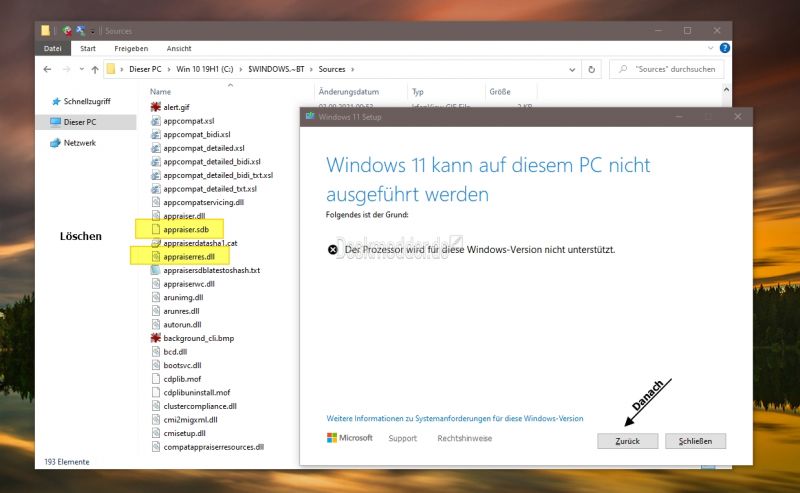
Task: Select the appraiser.sdb file icon
Action: pyautogui.click(x=156, y=229)
